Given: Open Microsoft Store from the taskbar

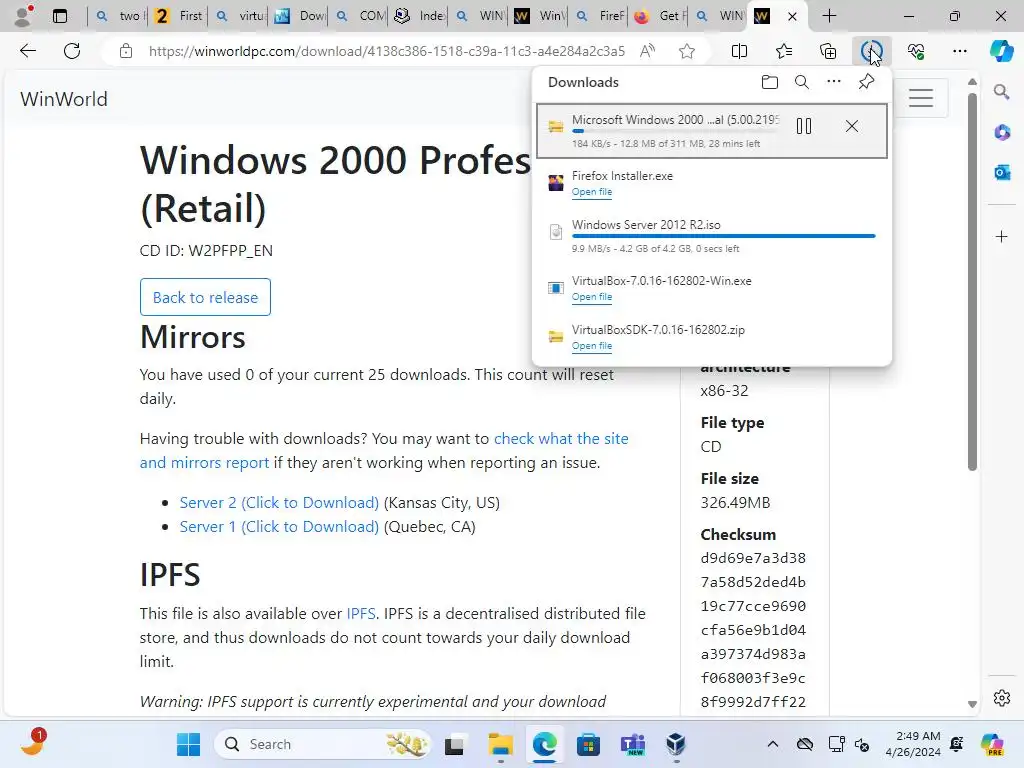Looking at the screenshot, I should click(588, 744).
